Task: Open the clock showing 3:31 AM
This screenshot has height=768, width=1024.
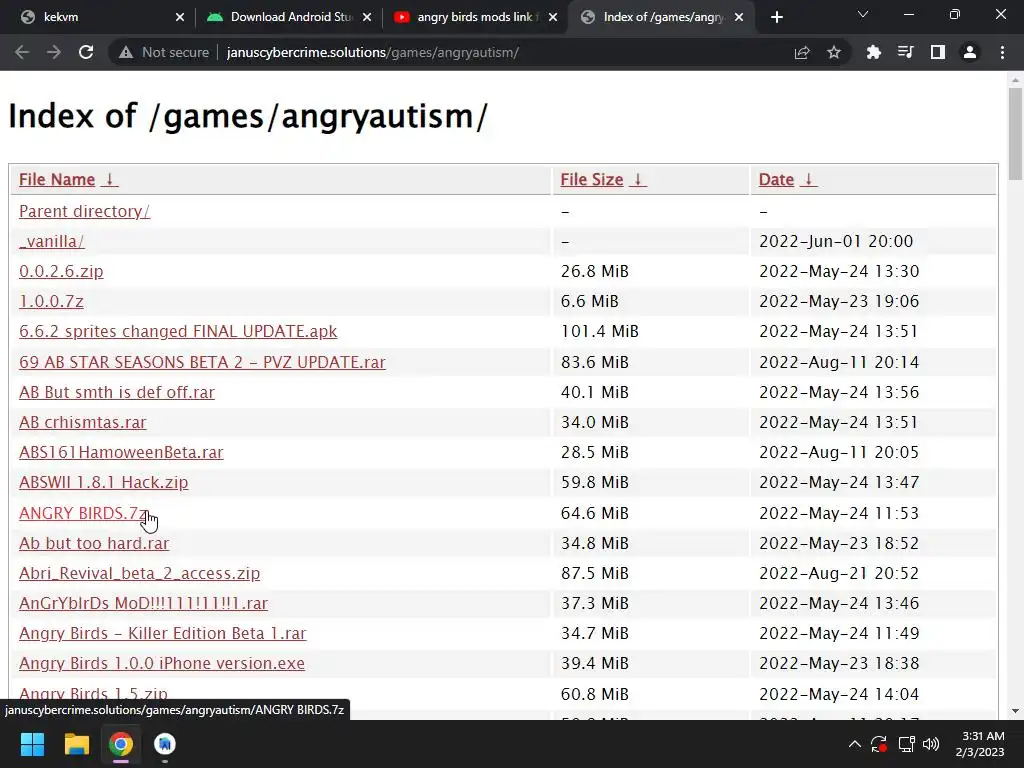Action: pyautogui.click(x=982, y=744)
